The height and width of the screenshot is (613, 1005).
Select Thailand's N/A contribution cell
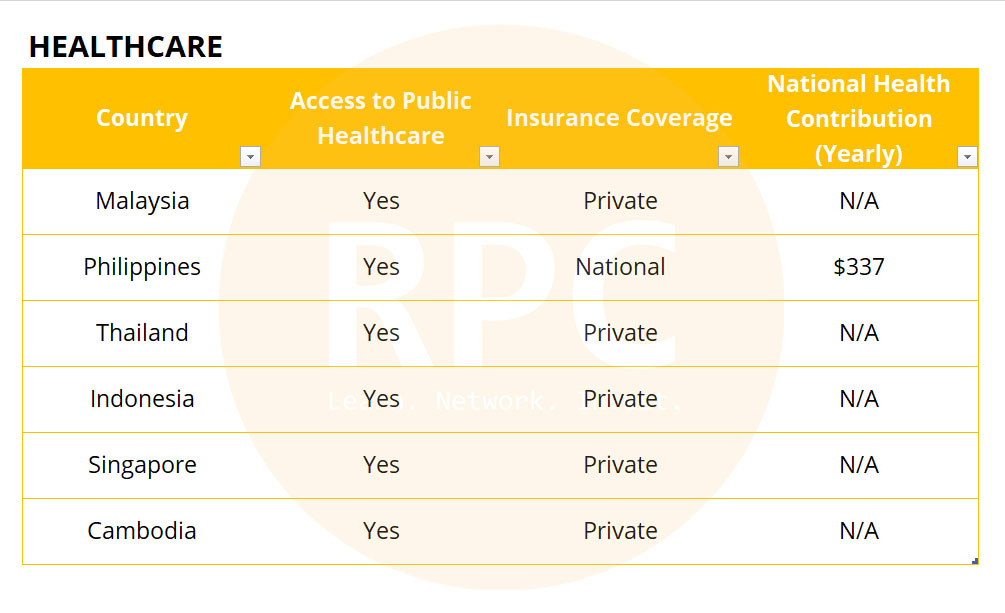pos(858,333)
